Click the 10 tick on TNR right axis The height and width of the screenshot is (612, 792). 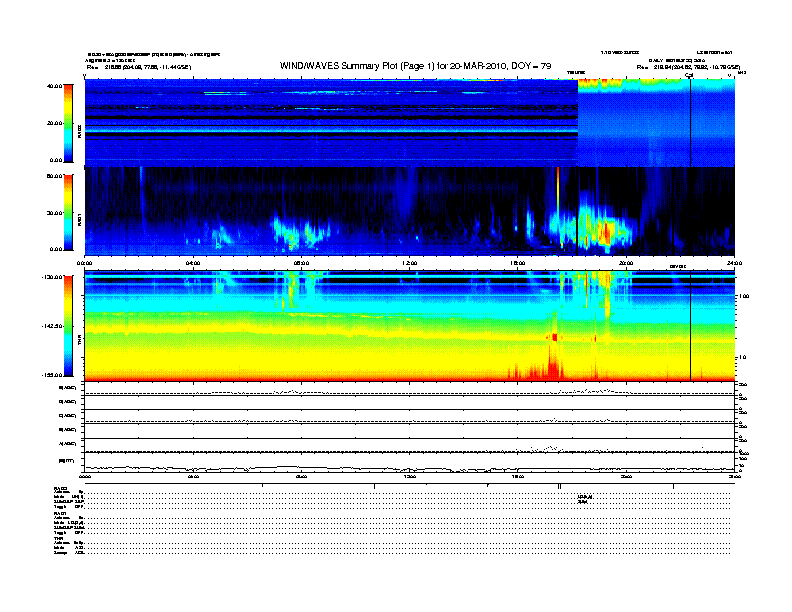(743, 357)
